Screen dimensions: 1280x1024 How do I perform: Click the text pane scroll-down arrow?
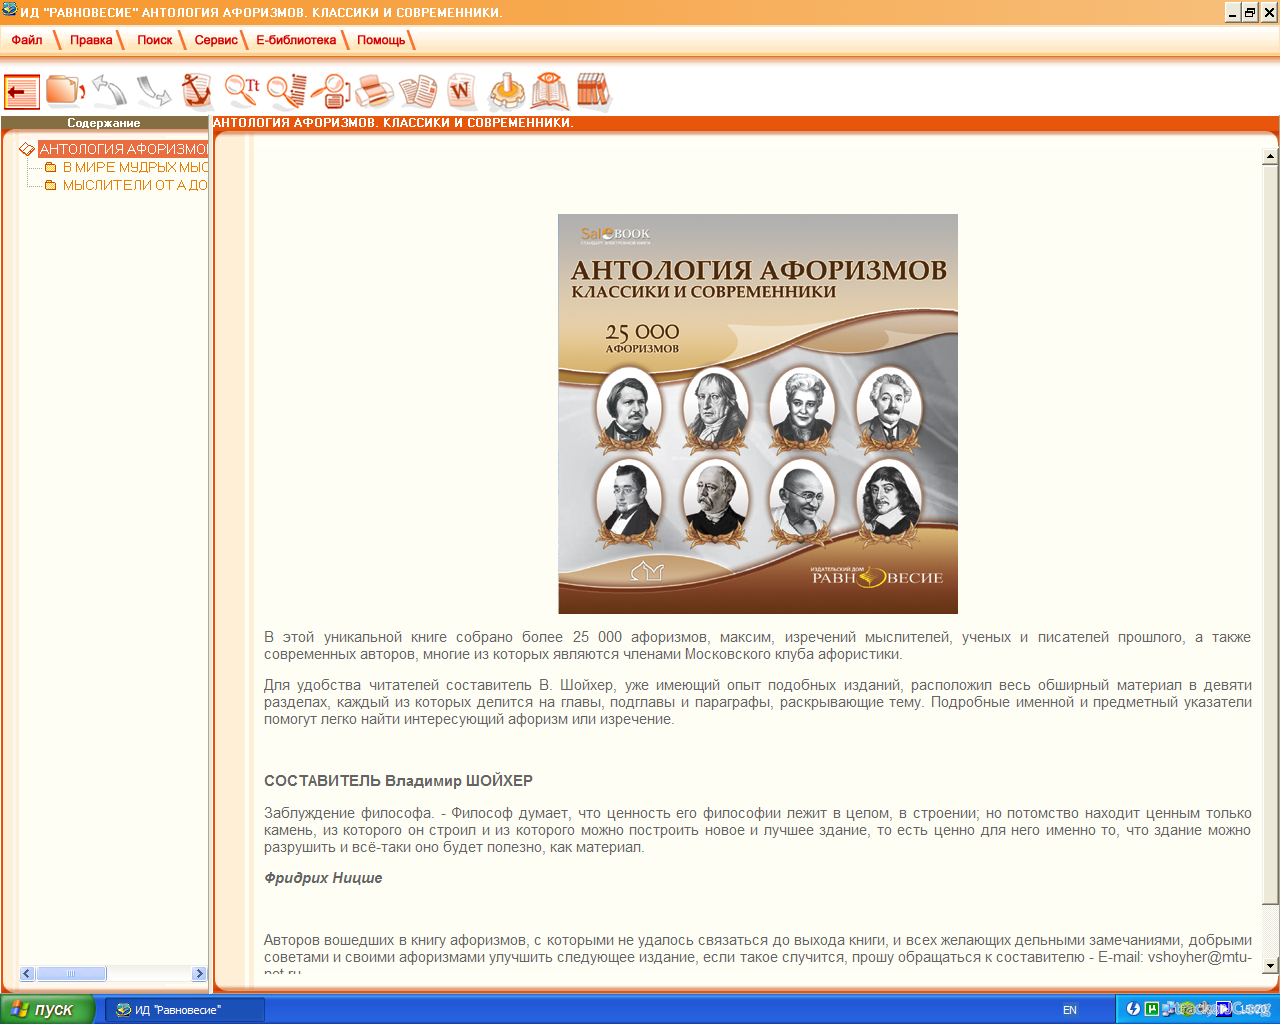click(x=1270, y=965)
